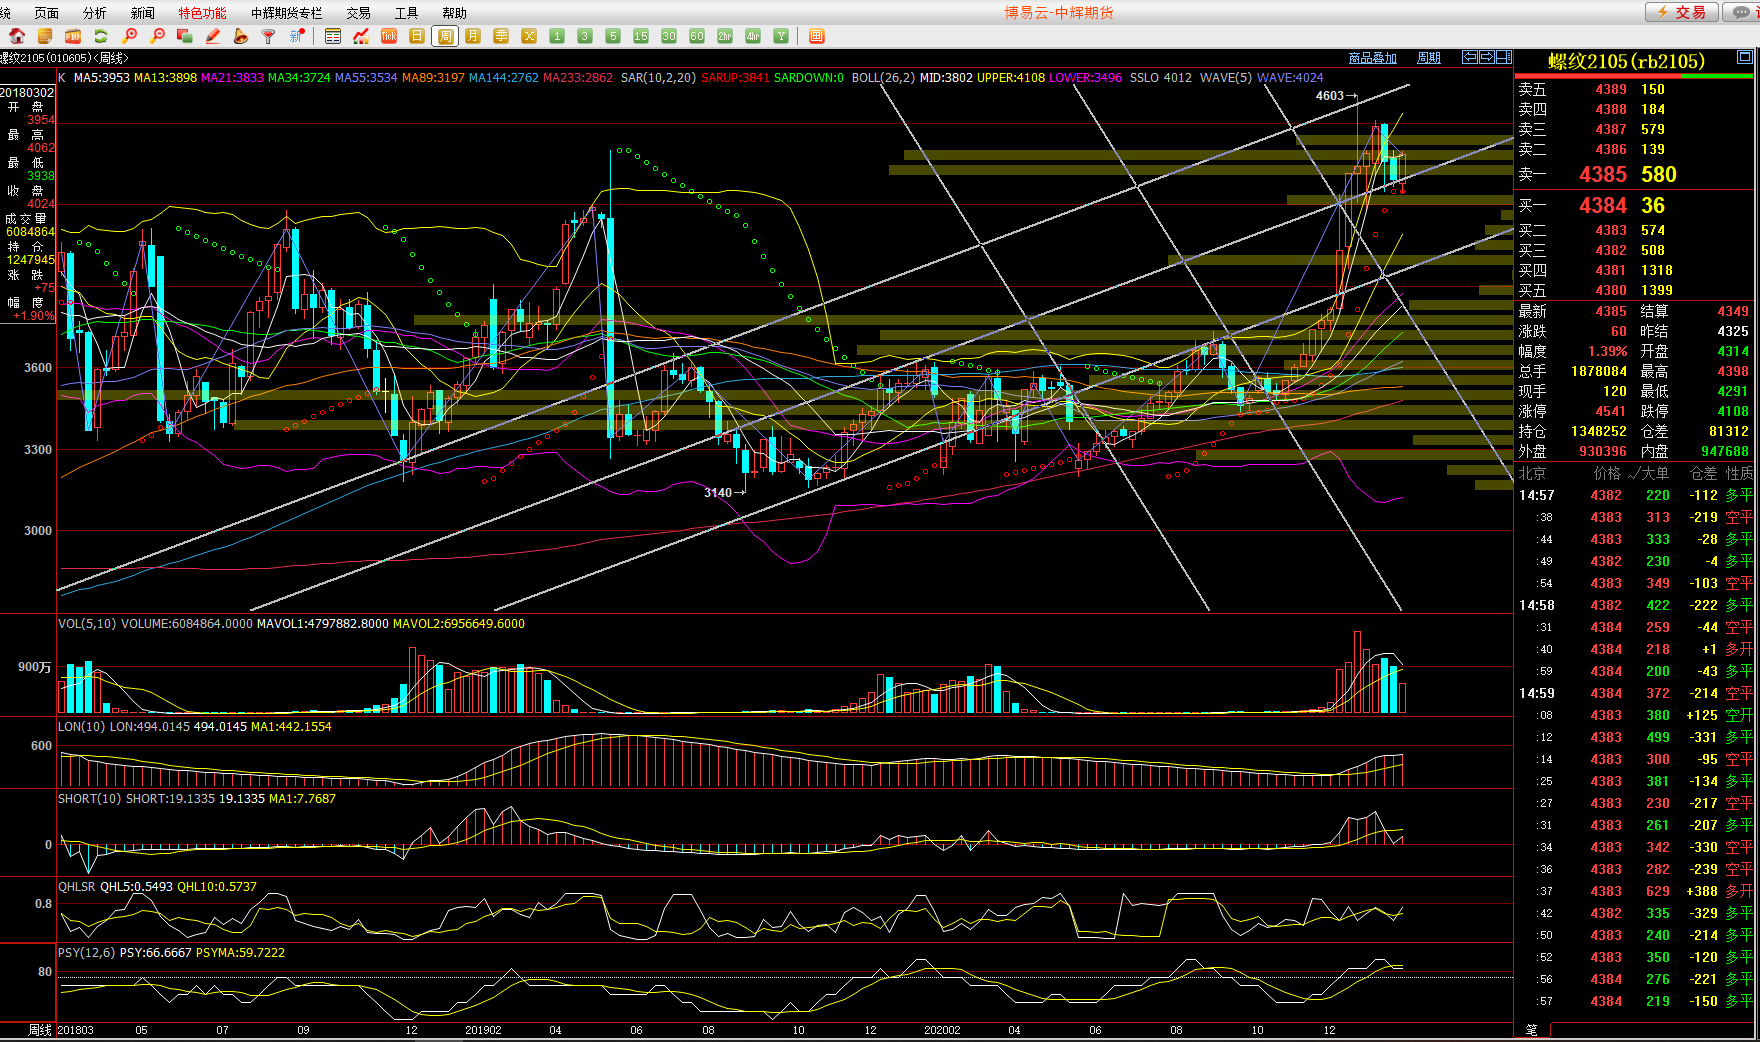Open the price alert bell icon
Screen dimensions: 1760x1042
(x=241, y=36)
